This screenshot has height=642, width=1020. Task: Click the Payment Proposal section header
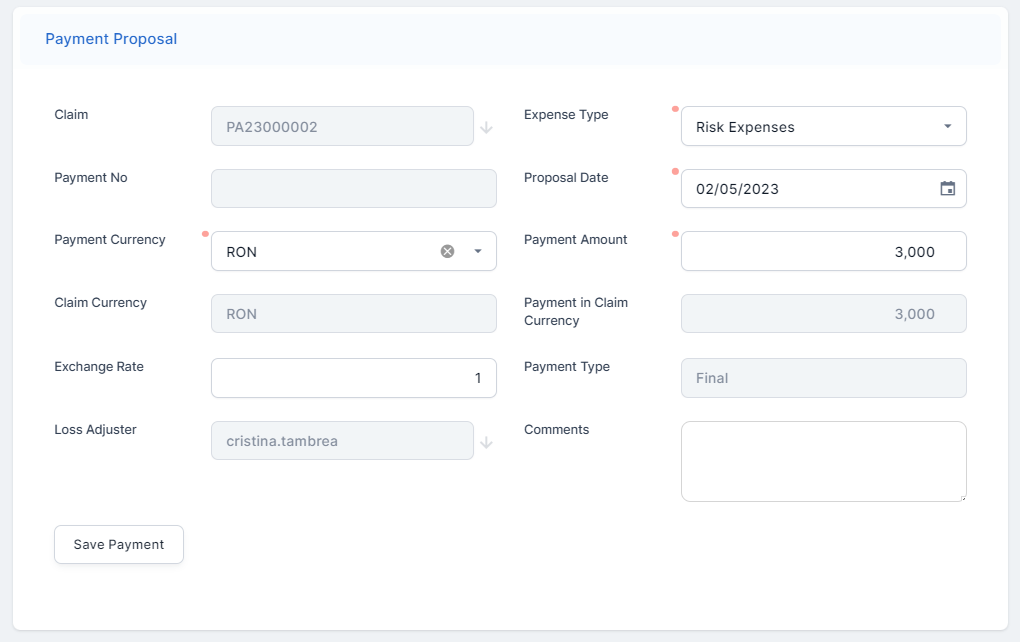(111, 39)
